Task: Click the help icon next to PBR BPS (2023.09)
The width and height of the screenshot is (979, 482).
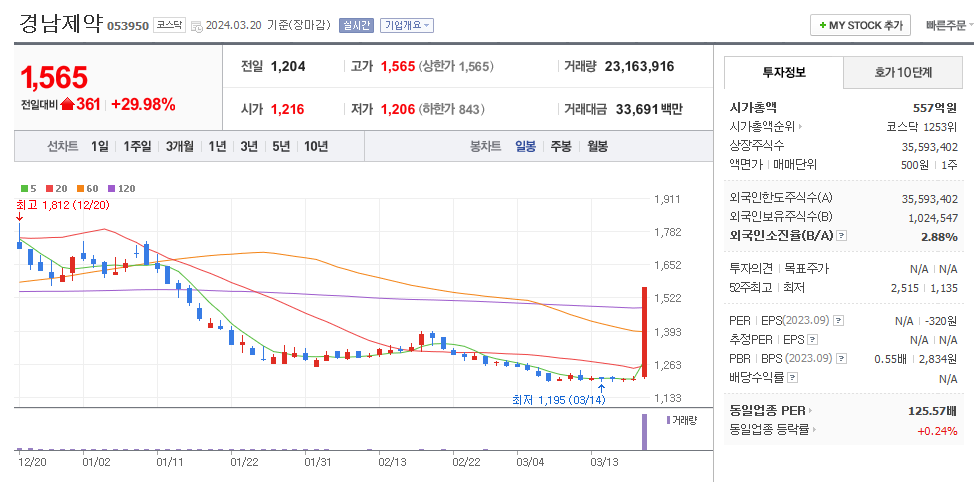Action: pyautogui.click(x=842, y=359)
